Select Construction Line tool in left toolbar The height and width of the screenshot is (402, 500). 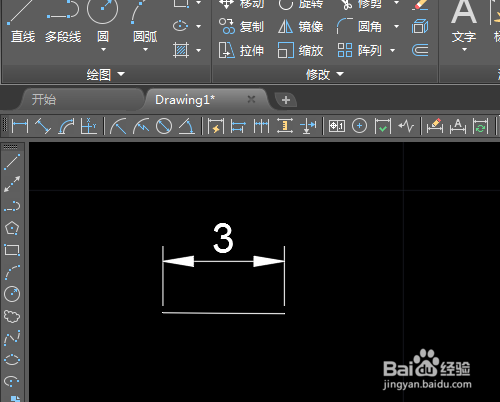click(12, 184)
